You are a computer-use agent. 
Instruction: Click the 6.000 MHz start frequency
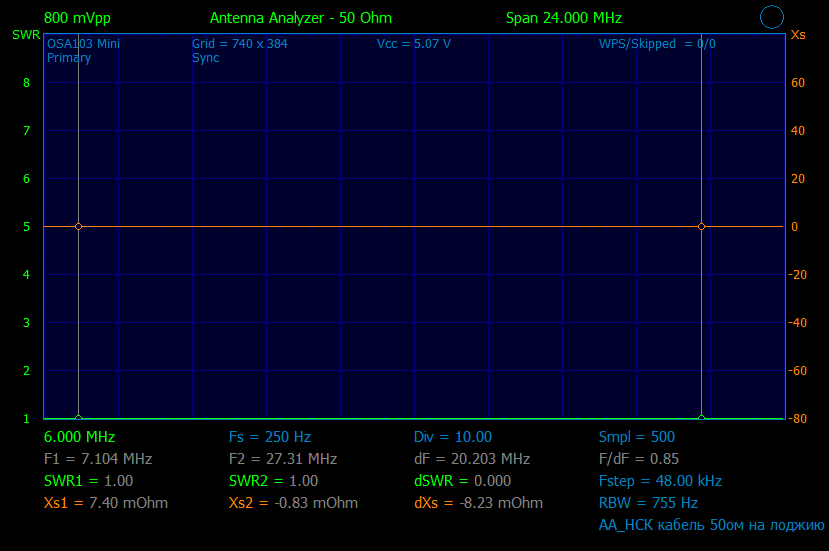click(x=79, y=437)
